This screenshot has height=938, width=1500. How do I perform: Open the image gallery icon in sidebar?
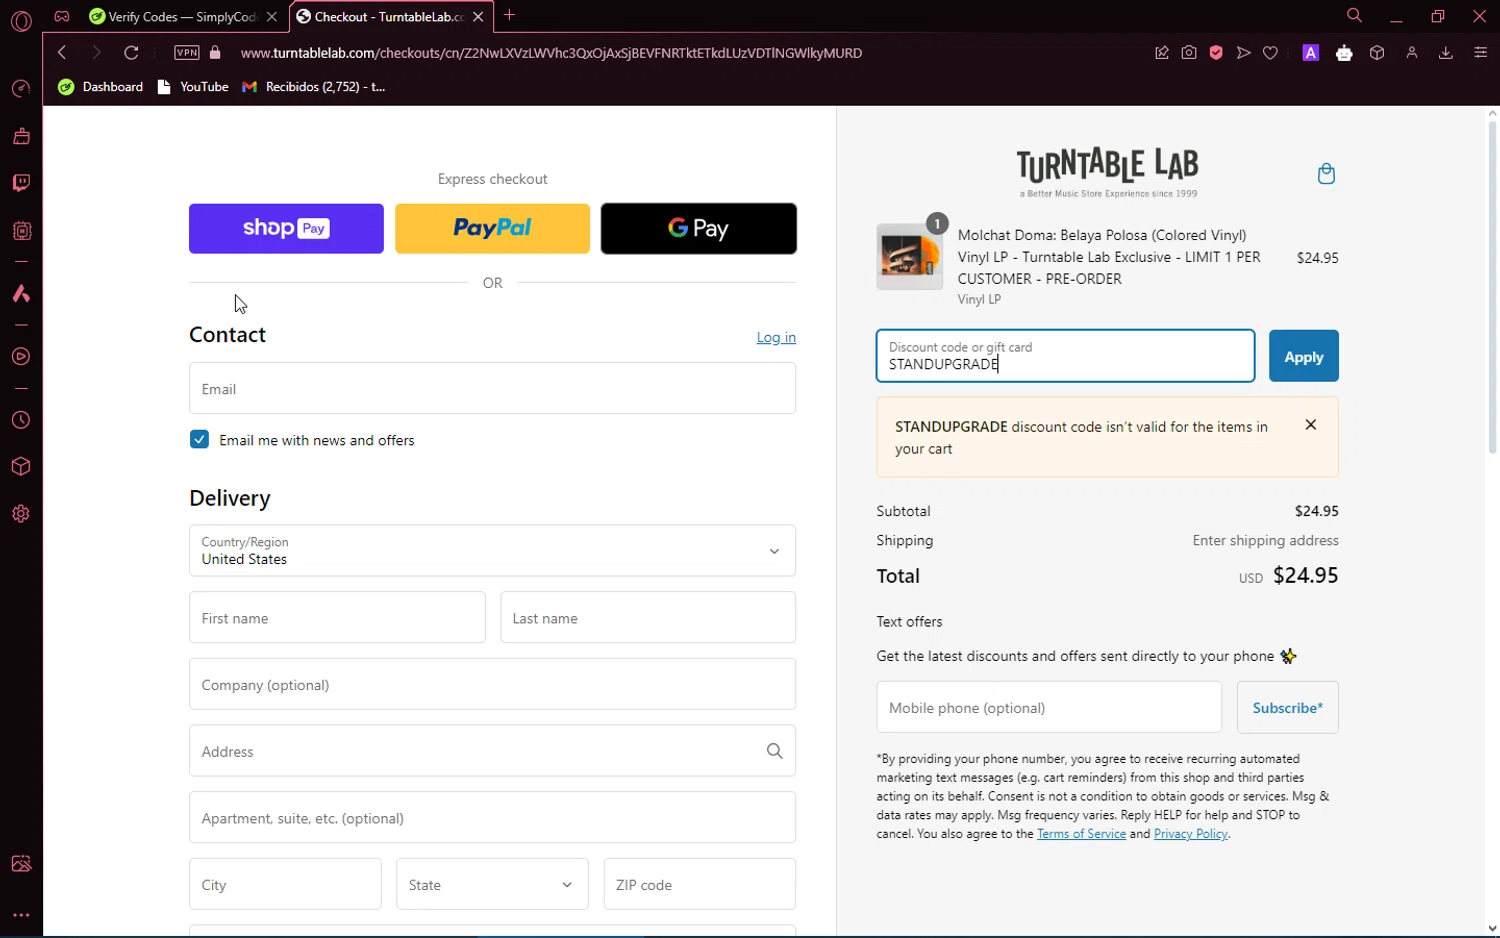21,864
